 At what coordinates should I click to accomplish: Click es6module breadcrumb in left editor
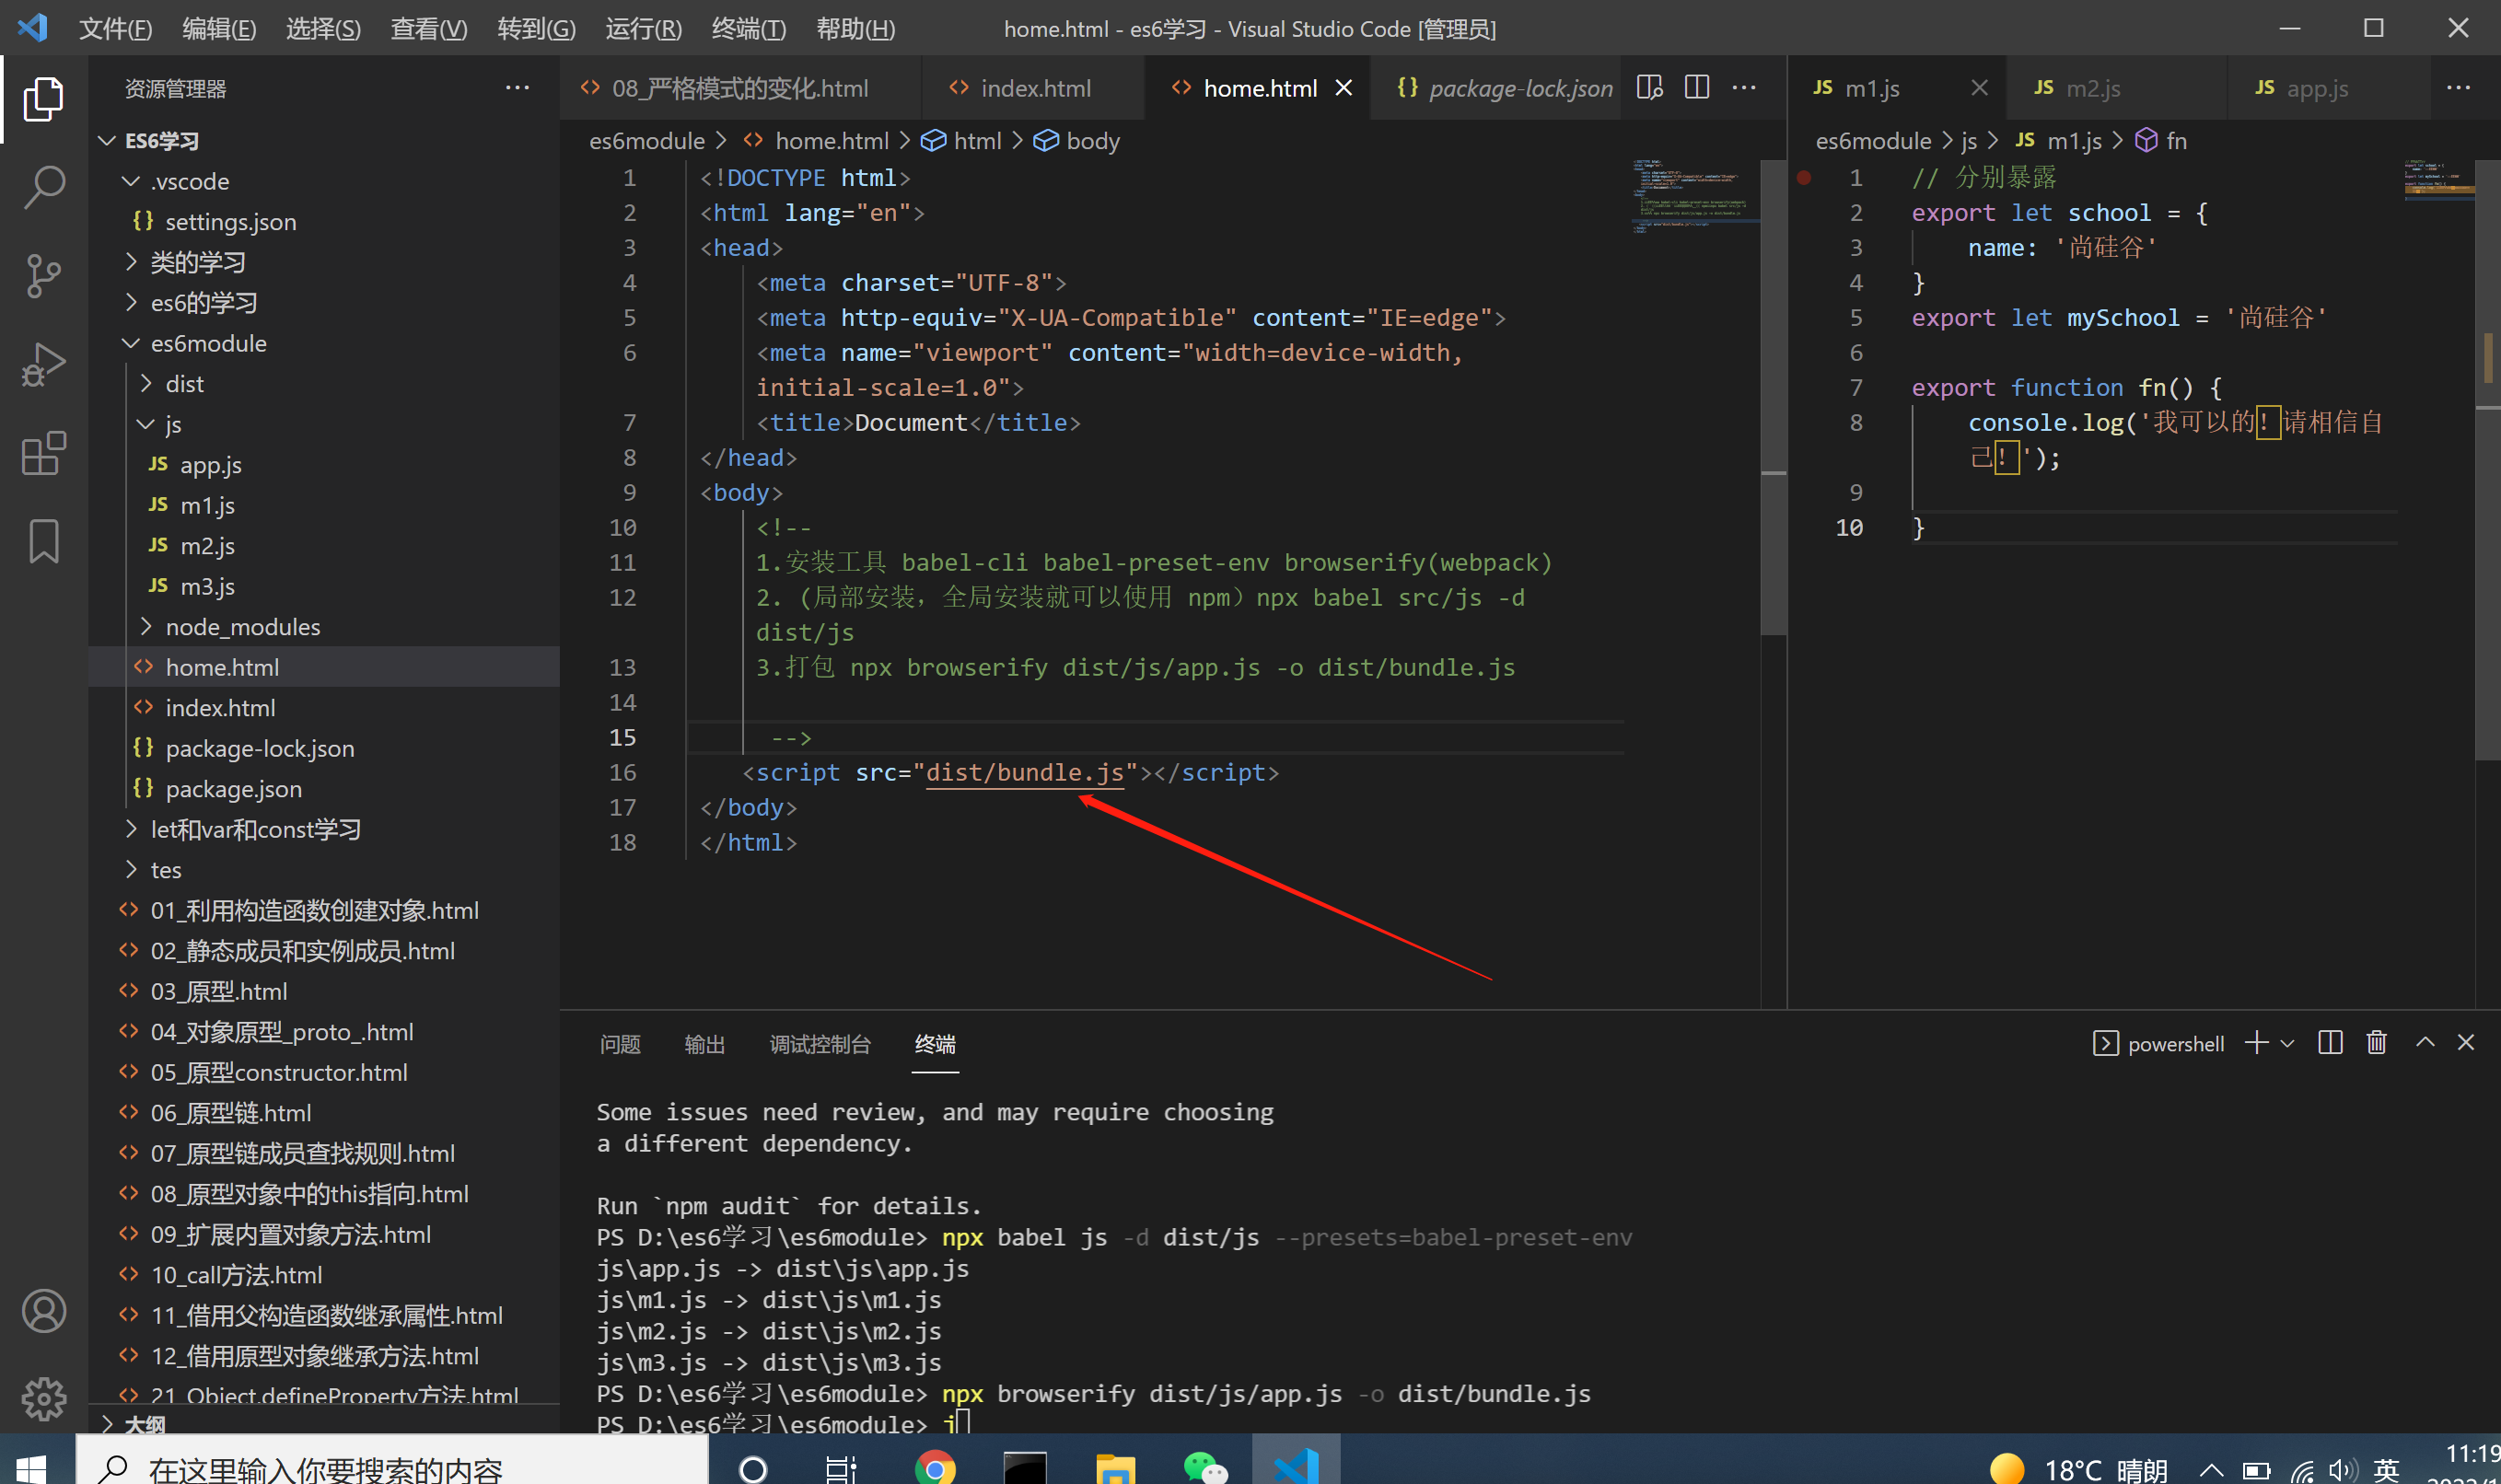point(647,141)
